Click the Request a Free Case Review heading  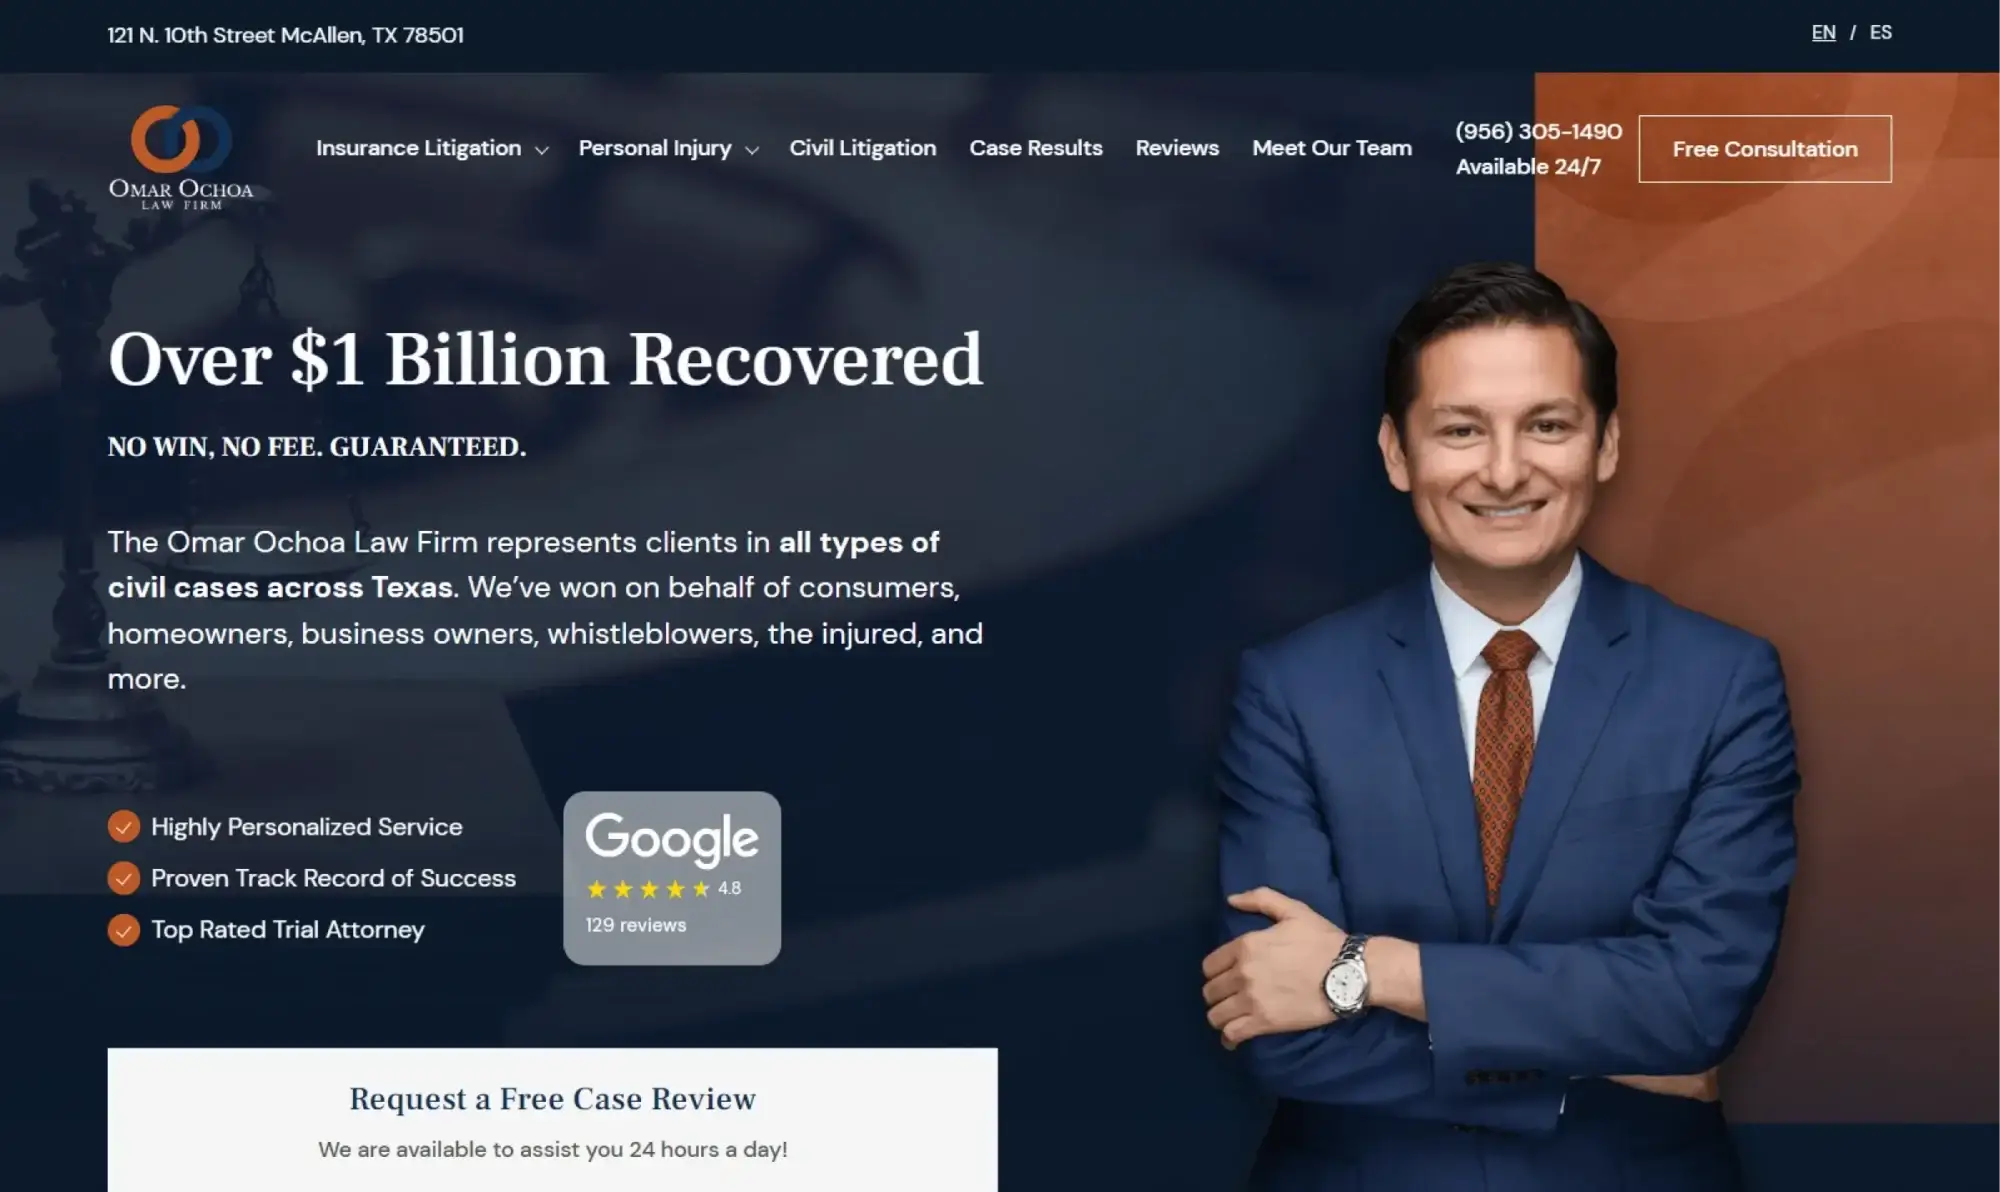coord(553,1099)
